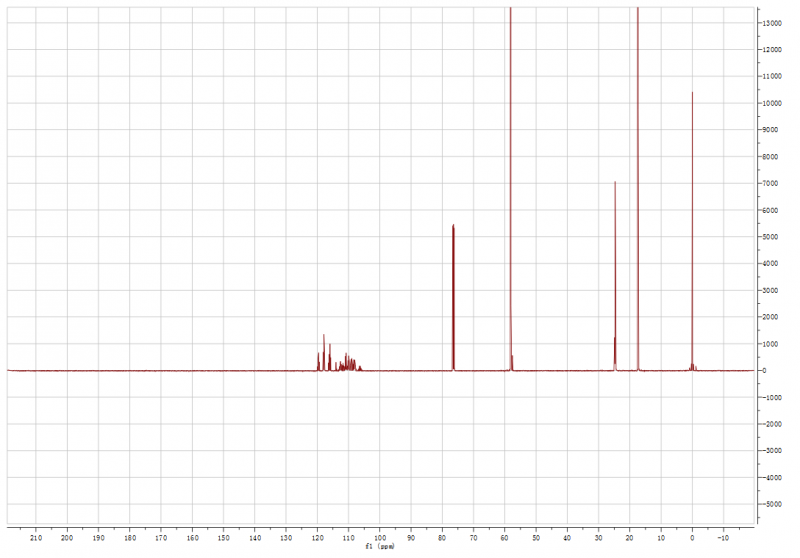Select the negative 3000 intensity label
The height and width of the screenshot is (558, 800).
tap(771, 450)
